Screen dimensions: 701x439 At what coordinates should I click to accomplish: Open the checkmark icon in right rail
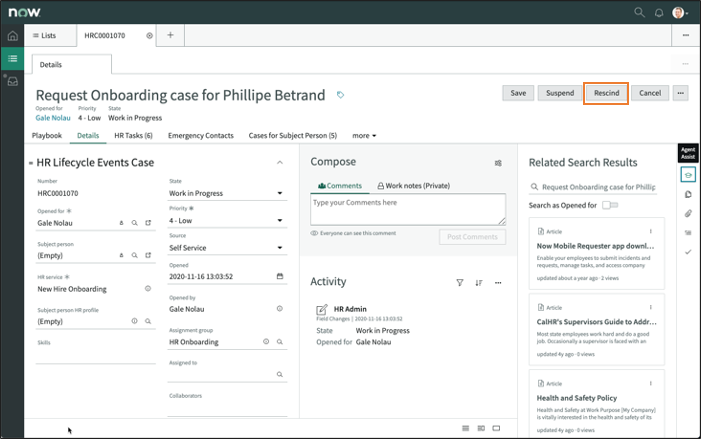(x=688, y=252)
